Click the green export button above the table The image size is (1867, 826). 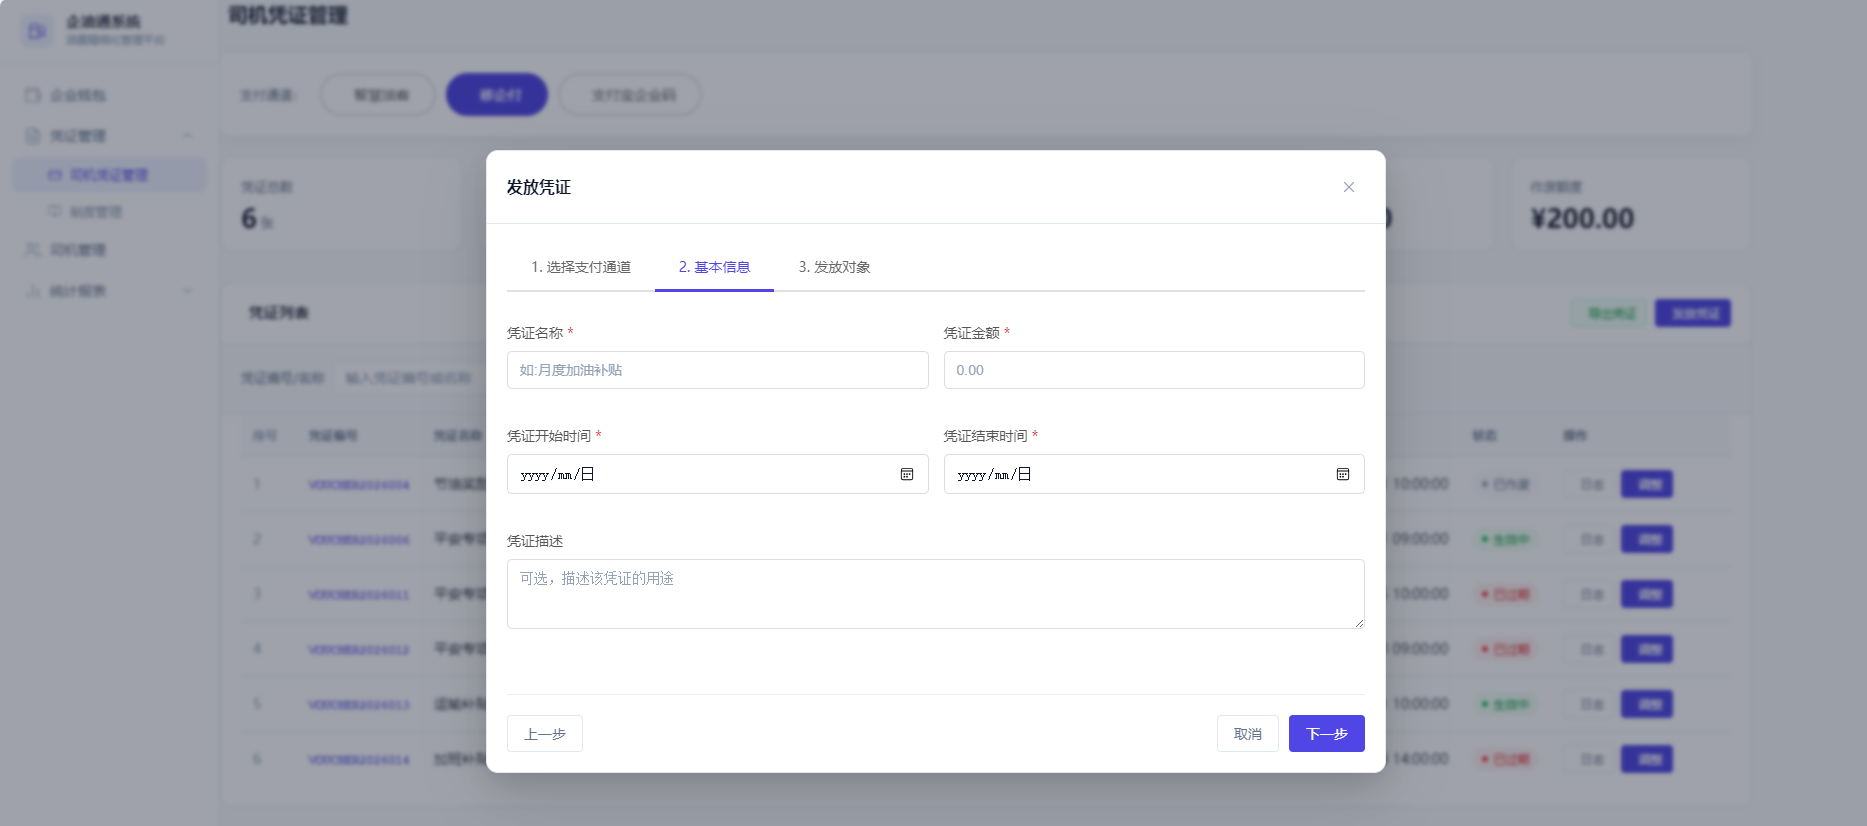(1610, 313)
